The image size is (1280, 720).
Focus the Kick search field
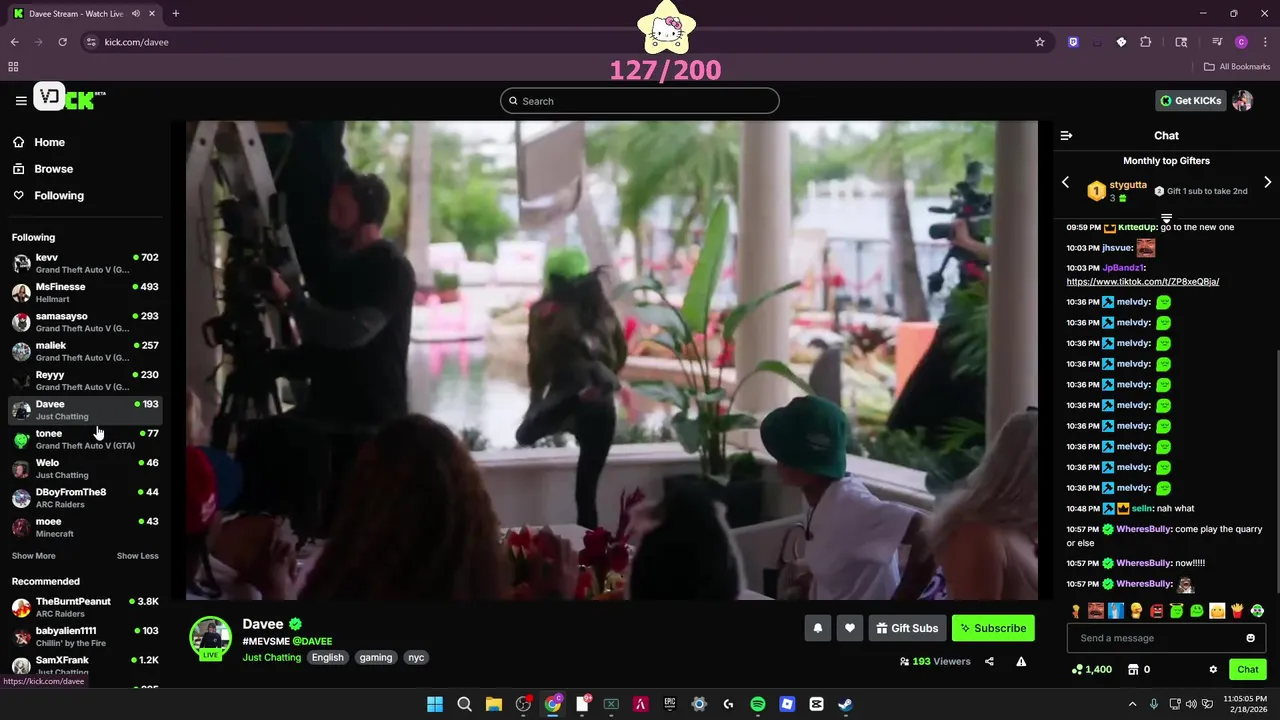[640, 101]
